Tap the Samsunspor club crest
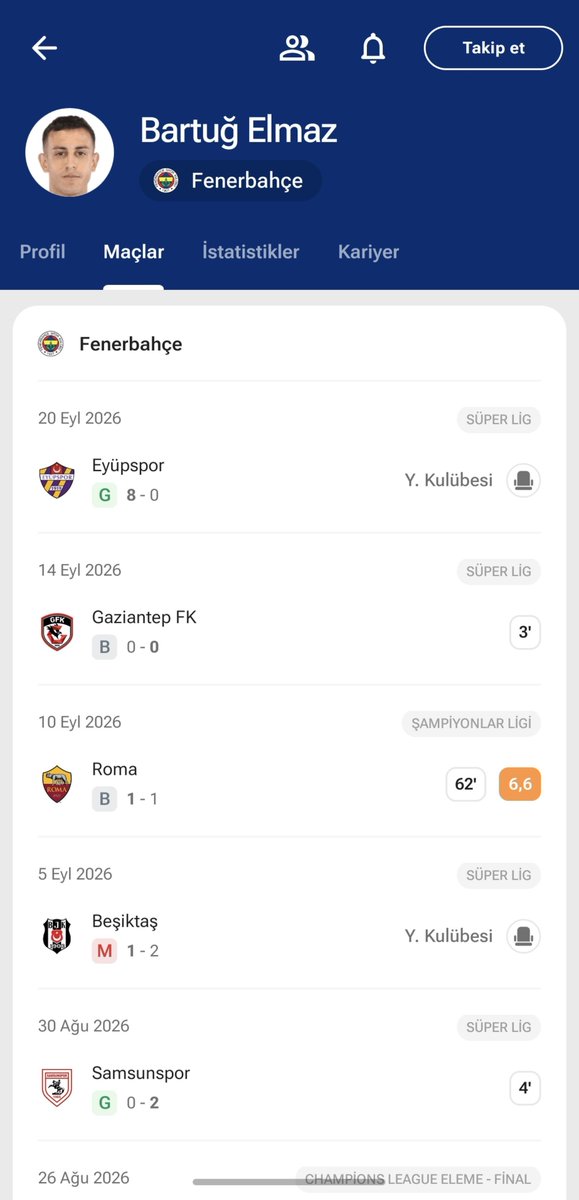This screenshot has width=579, height=1200. (x=57, y=1088)
